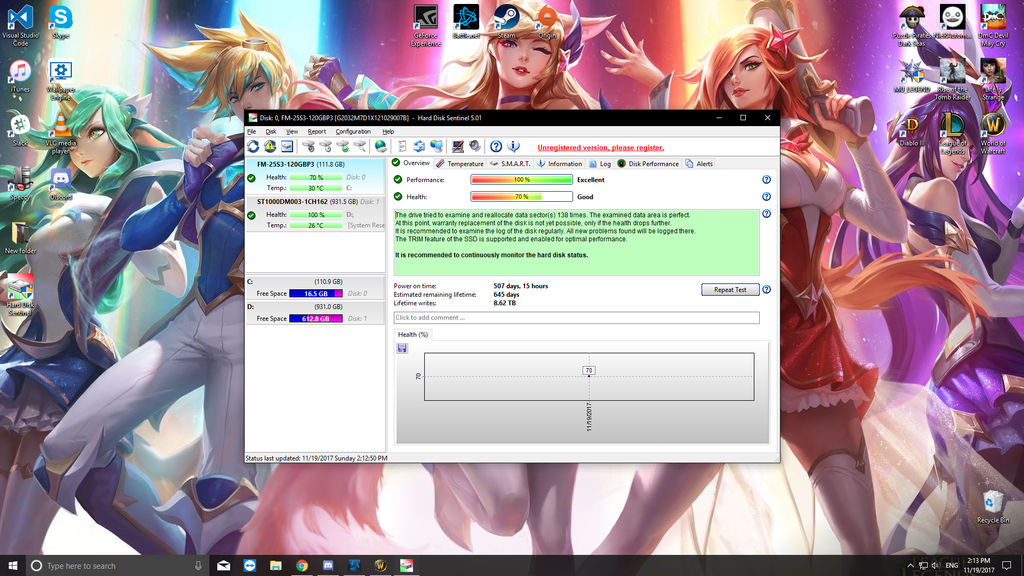The image size is (1024, 576).
Task: Click the save icon above the health graph
Action: (402, 348)
